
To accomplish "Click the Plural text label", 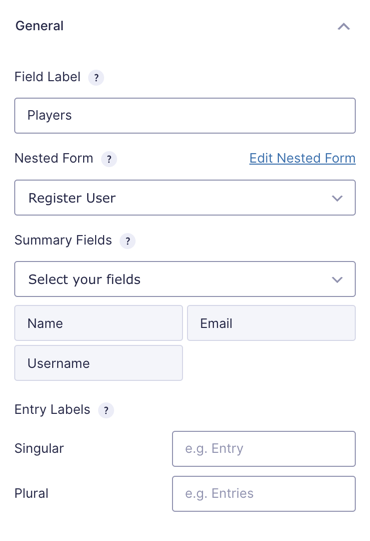I will click(31, 493).
